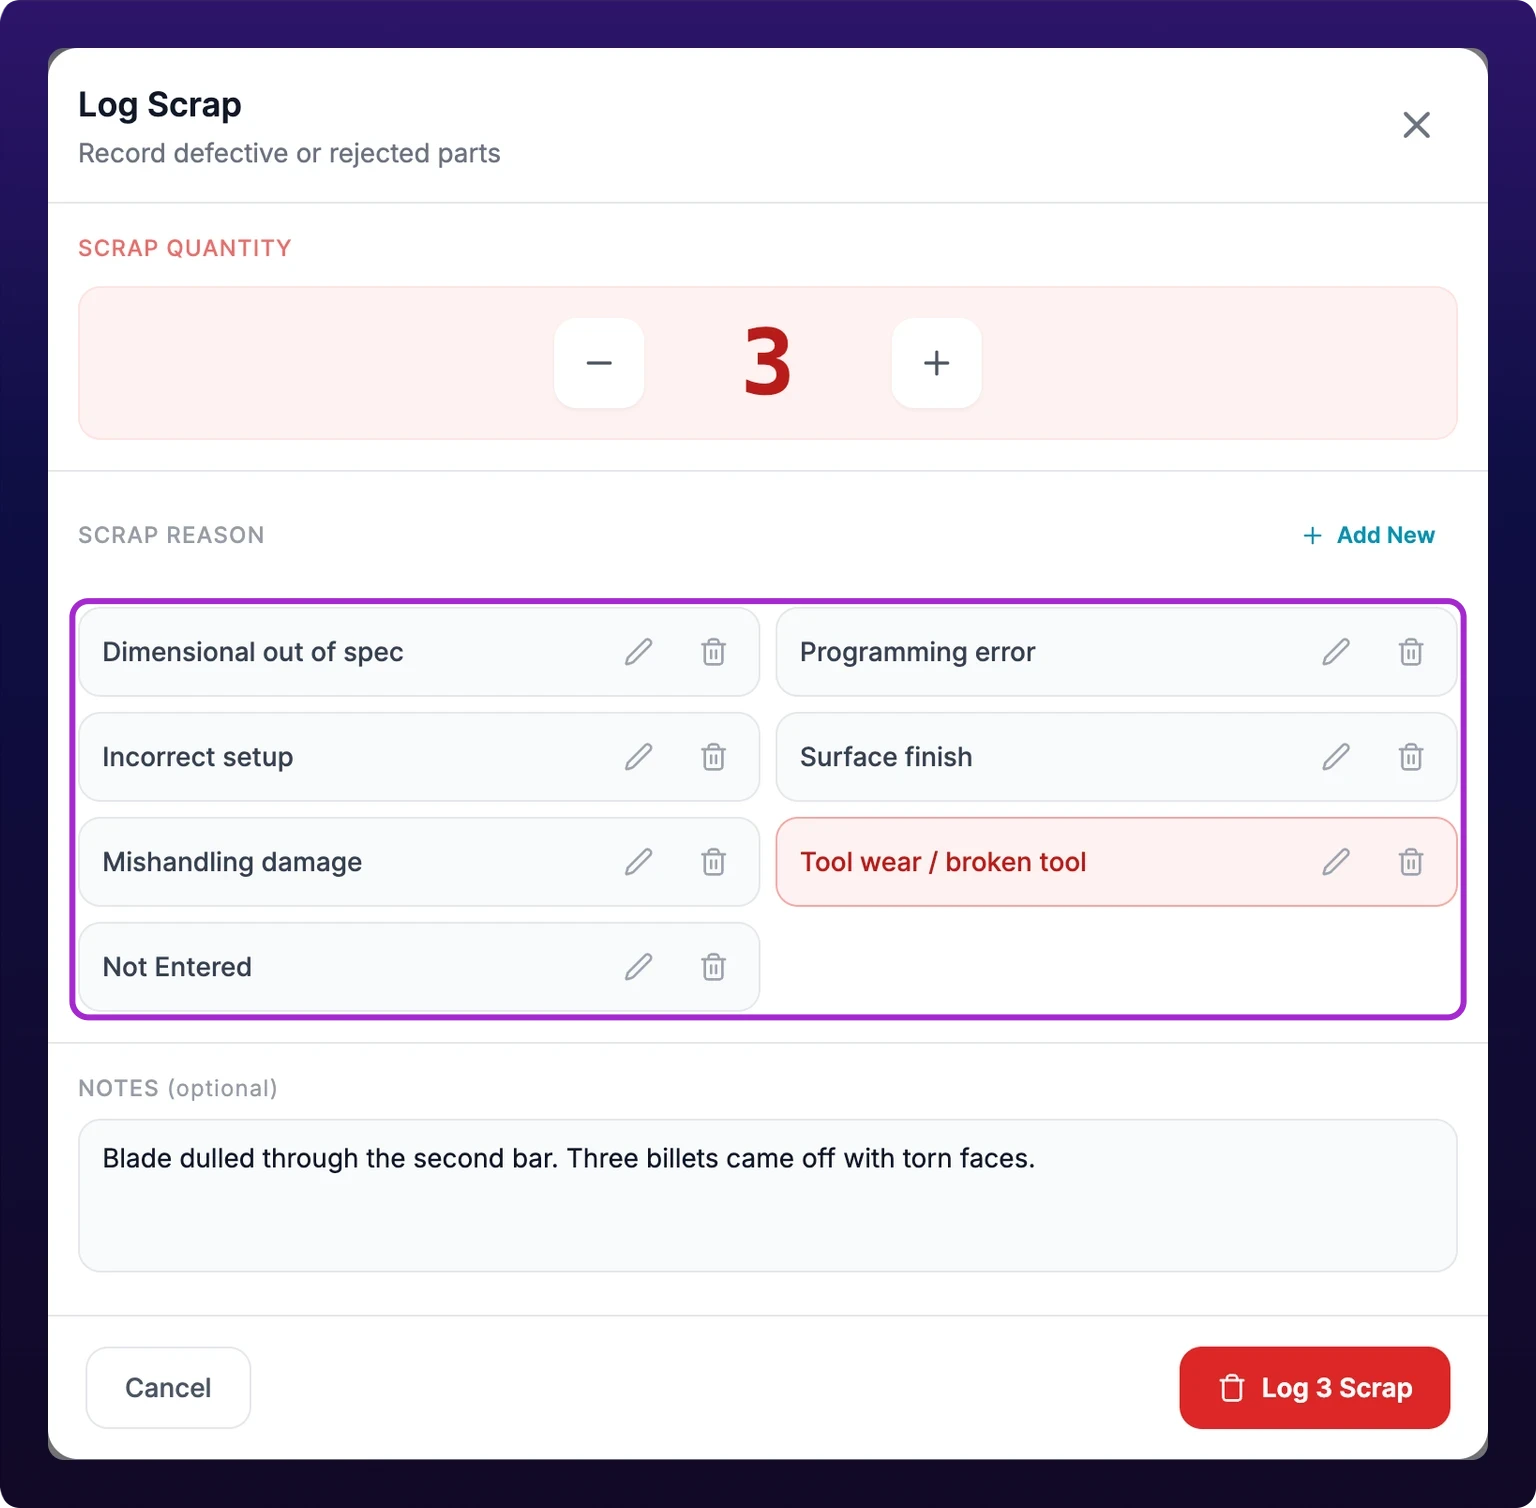This screenshot has width=1536, height=1508.
Task: Delete the Tool wear / broken tool reason
Action: click(x=1411, y=862)
